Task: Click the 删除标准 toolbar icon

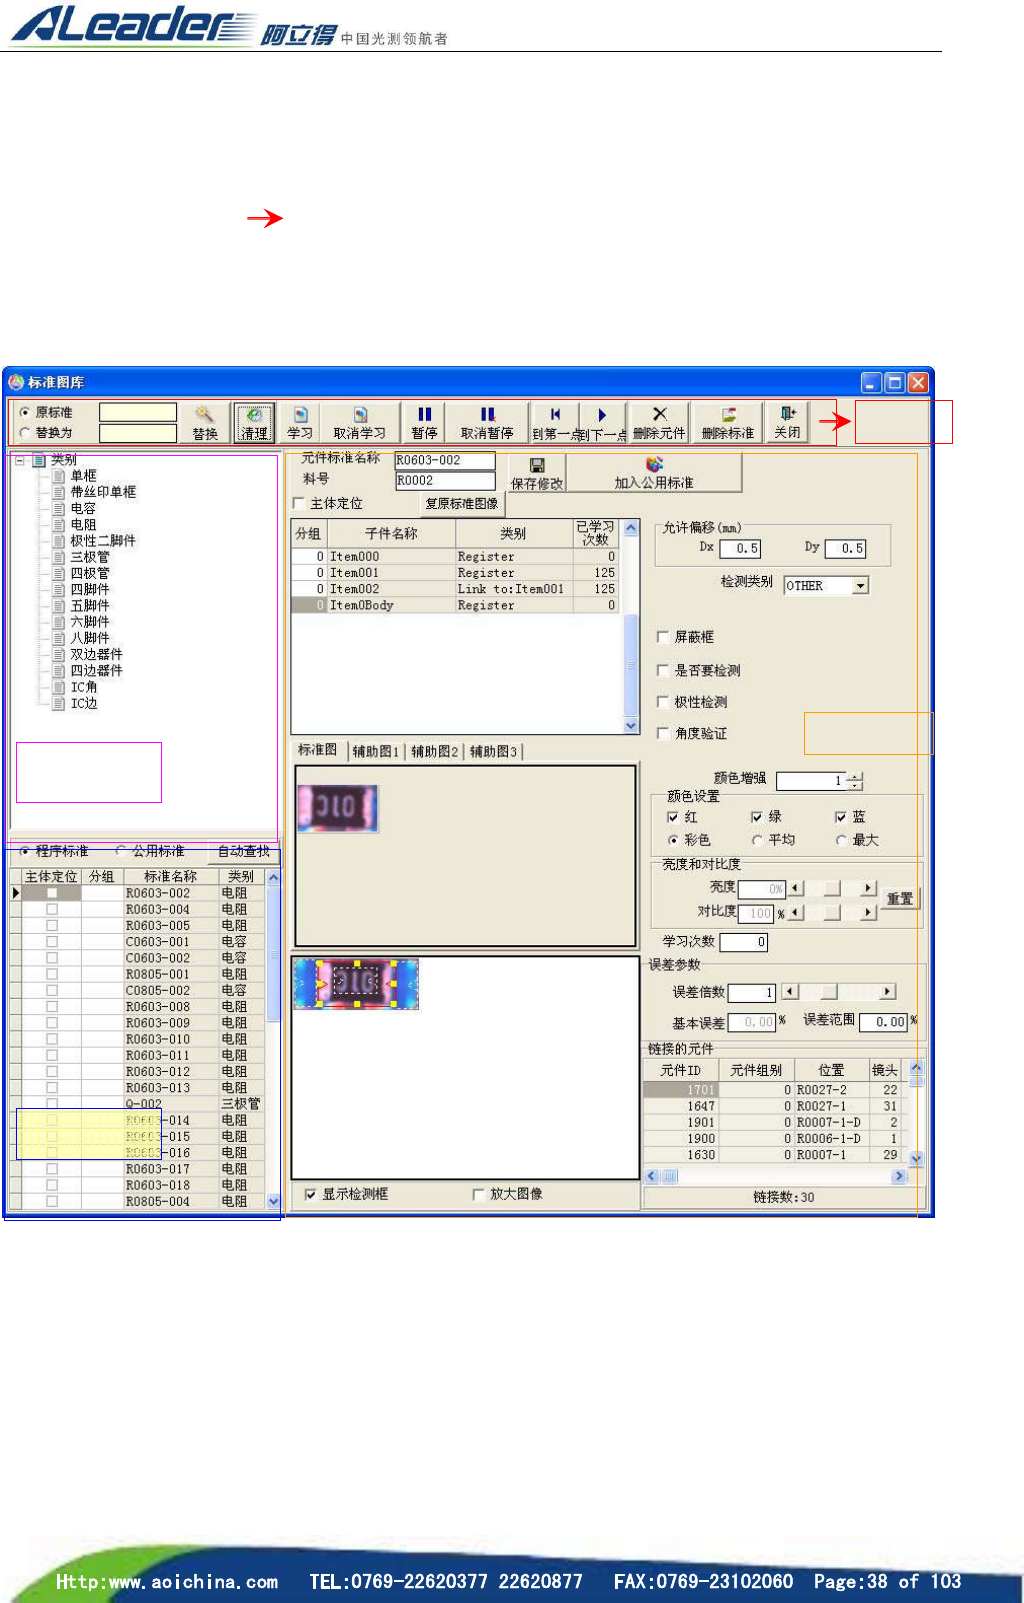Action: (728, 422)
